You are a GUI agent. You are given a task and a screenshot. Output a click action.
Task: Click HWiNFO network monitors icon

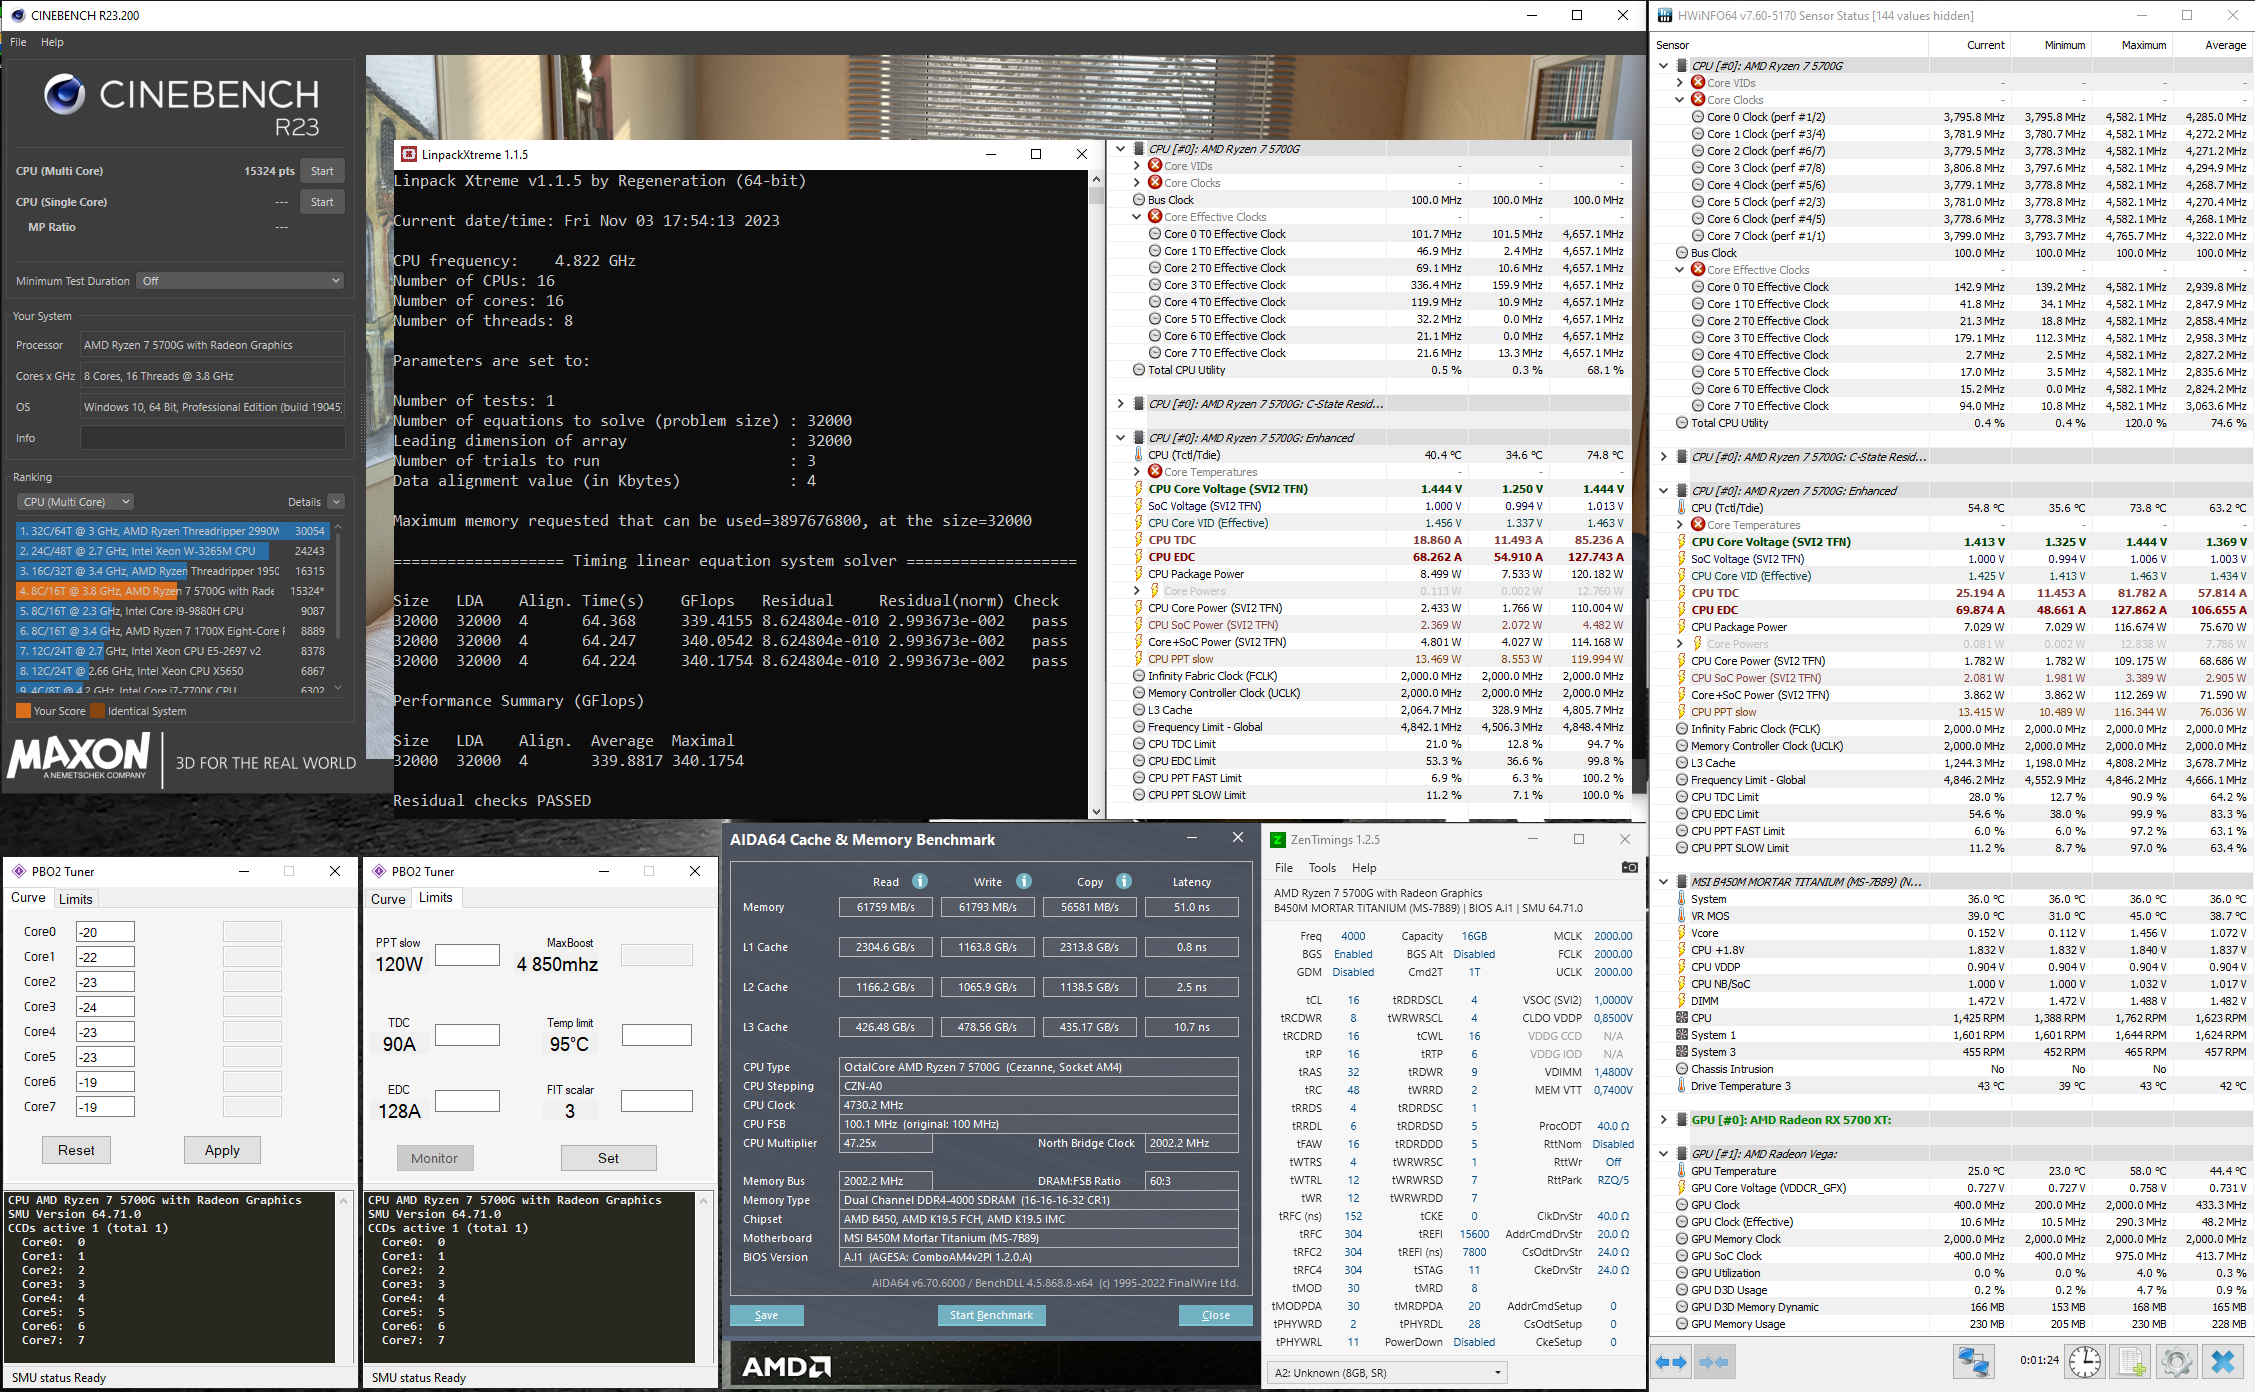(x=1972, y=1362)
